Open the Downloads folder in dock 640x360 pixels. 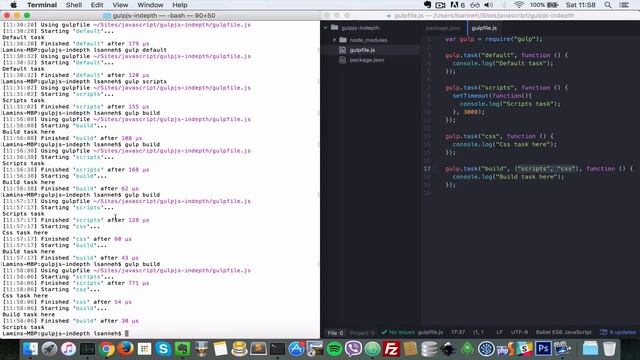pyautogui.click(x=590, y=349)
